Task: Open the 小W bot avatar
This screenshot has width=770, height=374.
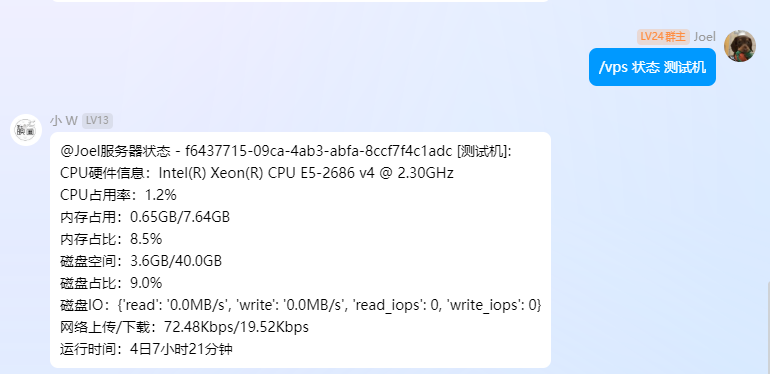Action: [26, 130]
